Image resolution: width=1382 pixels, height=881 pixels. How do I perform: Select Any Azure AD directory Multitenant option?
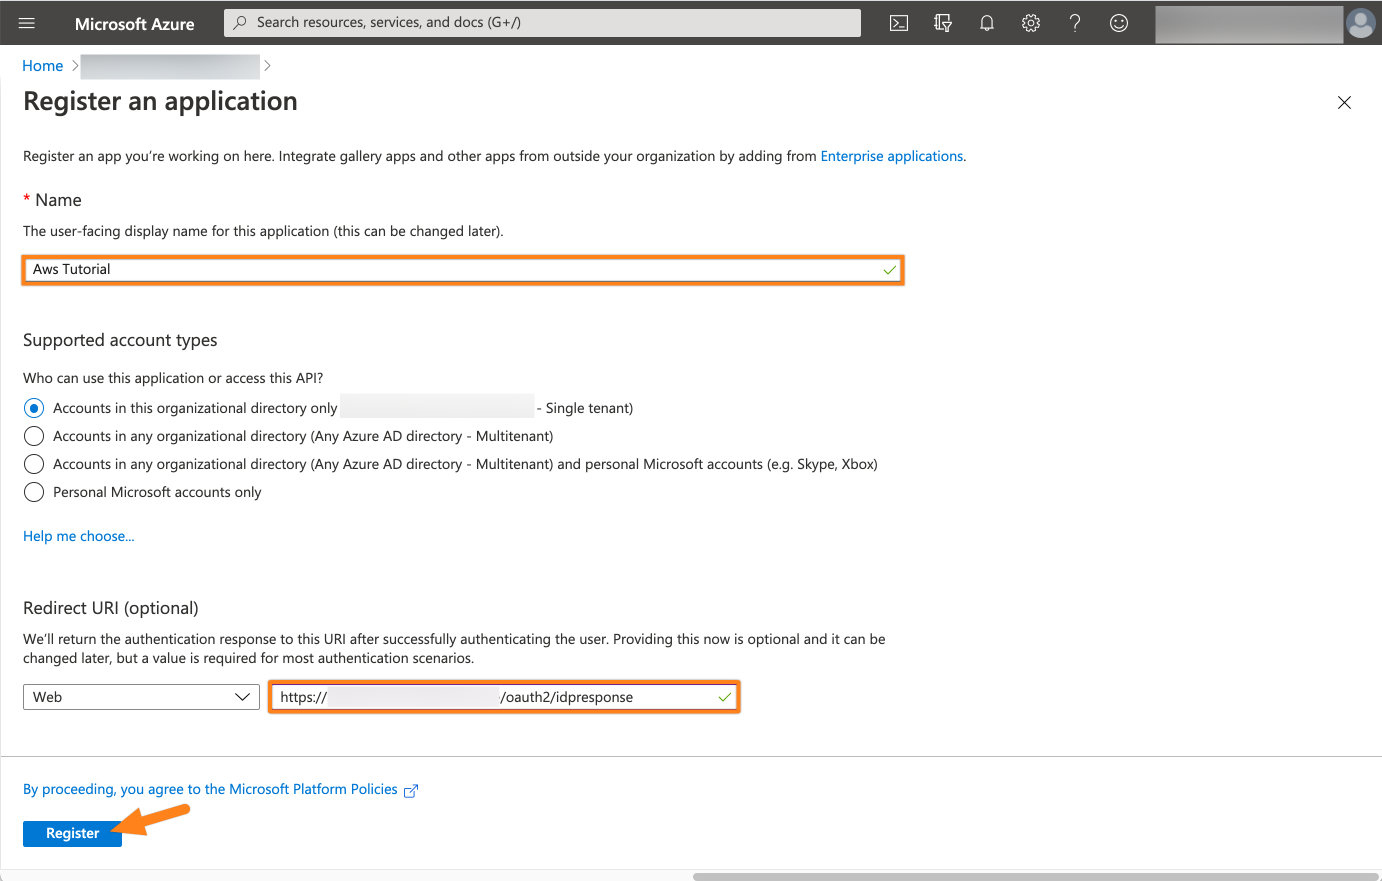(x=34, y=436)
